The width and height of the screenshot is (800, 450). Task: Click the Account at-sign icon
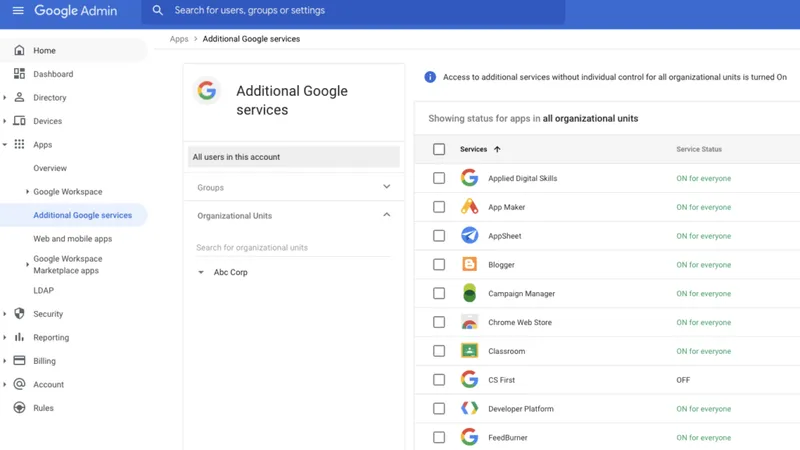(19, 384)
